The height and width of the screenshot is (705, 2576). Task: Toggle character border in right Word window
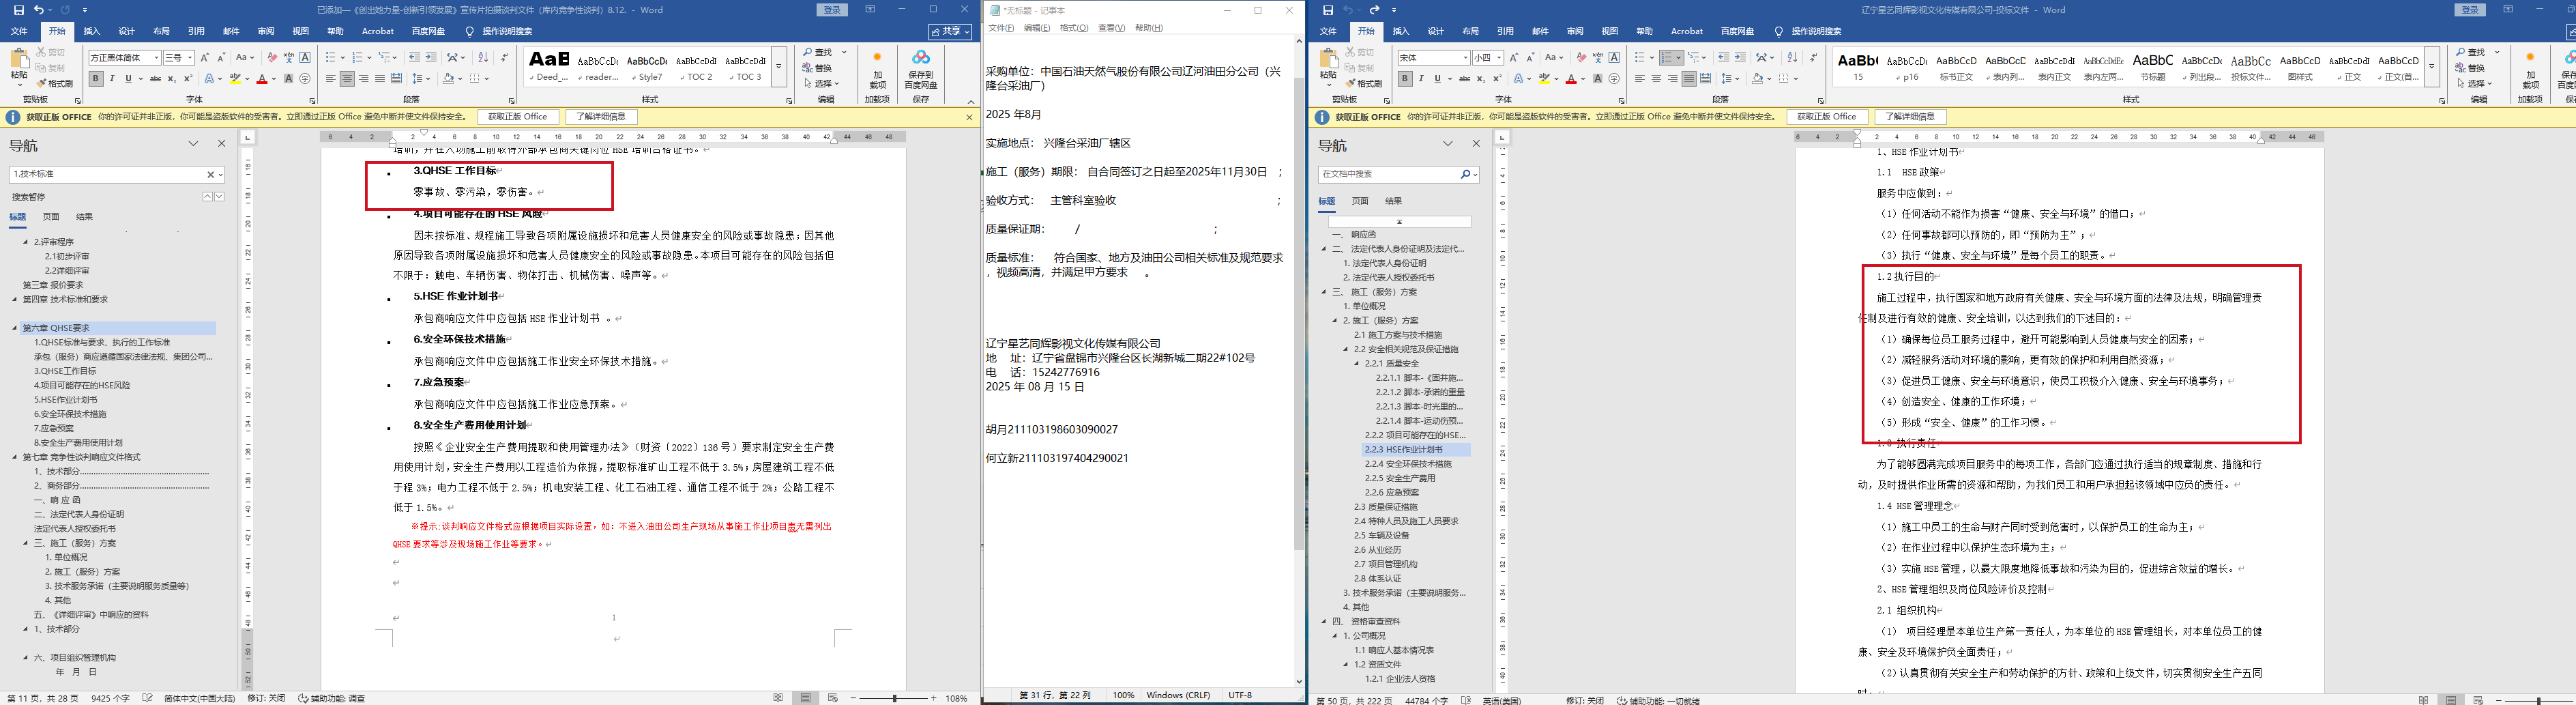[x=1614, y=57]
